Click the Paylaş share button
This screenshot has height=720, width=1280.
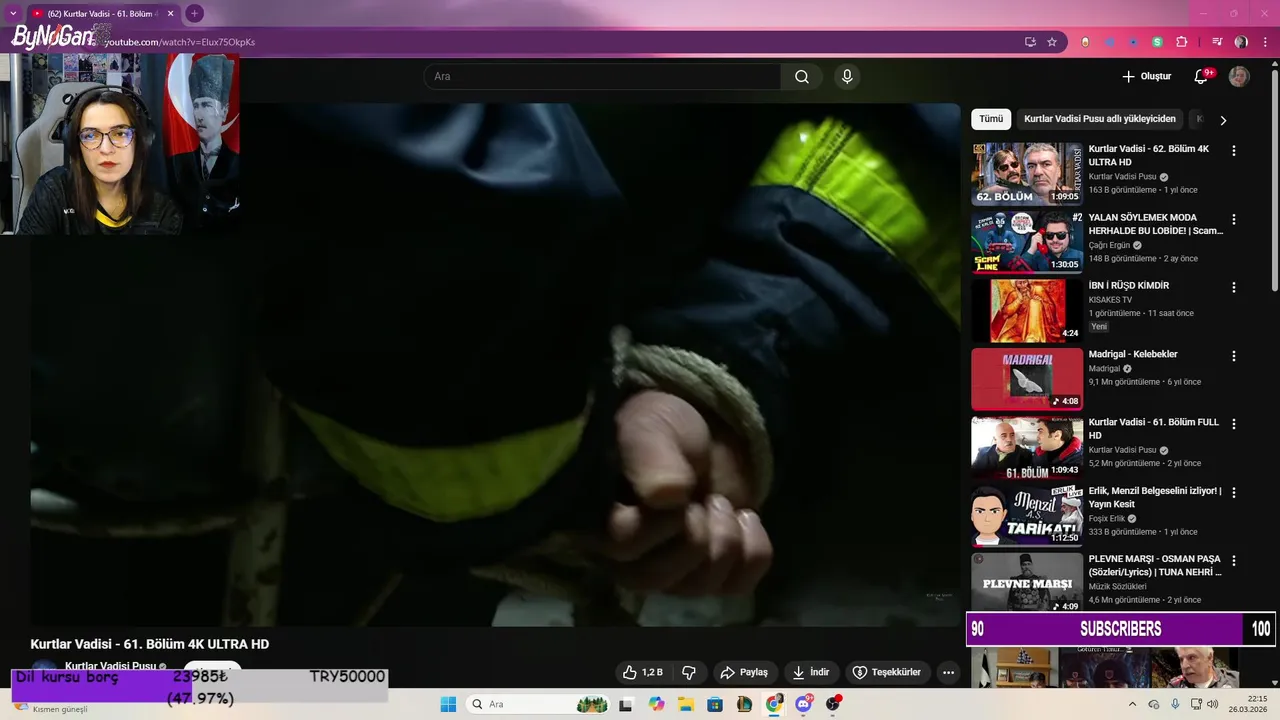(744, 673)
